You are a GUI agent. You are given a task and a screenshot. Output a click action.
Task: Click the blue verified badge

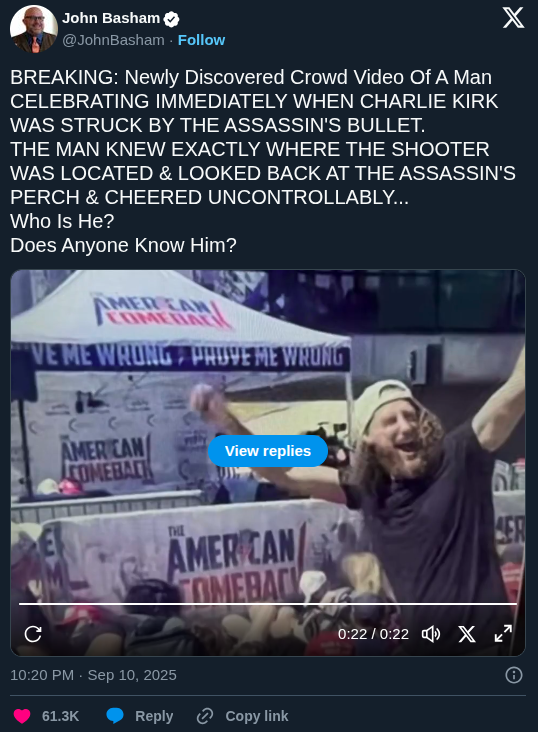(x=172, y=19)
